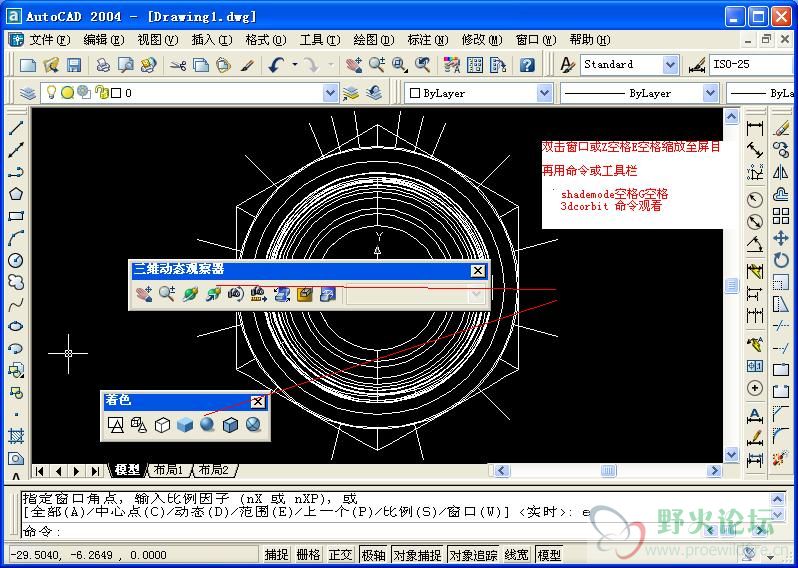
Task: Select the Polygon drawing tool
Action: (16, 194)
